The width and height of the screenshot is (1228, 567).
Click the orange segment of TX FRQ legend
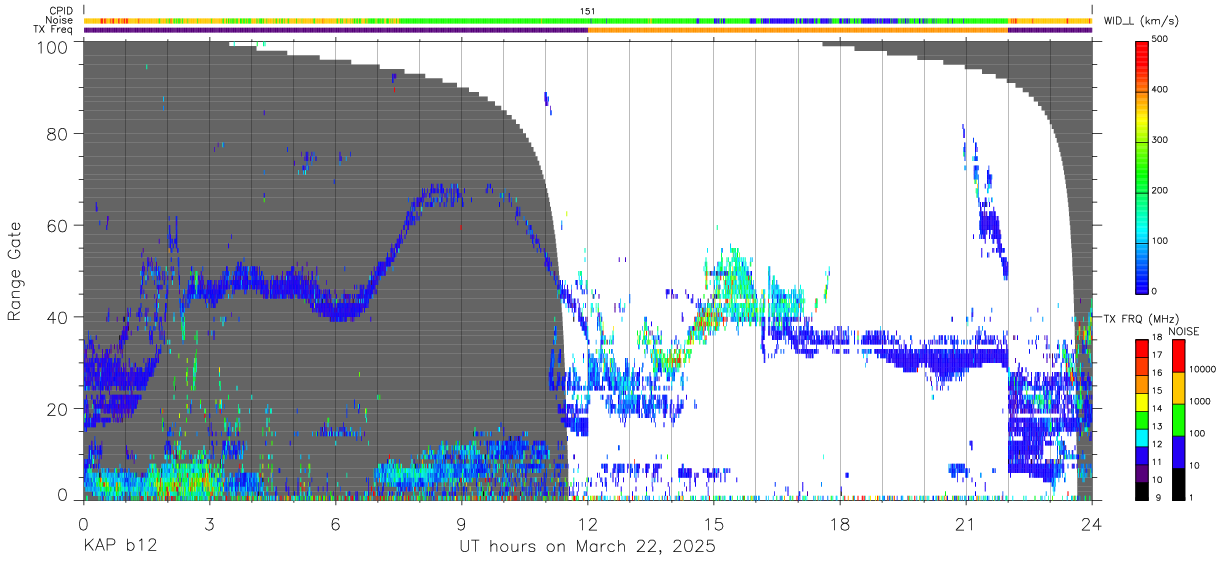[1143, 386]
